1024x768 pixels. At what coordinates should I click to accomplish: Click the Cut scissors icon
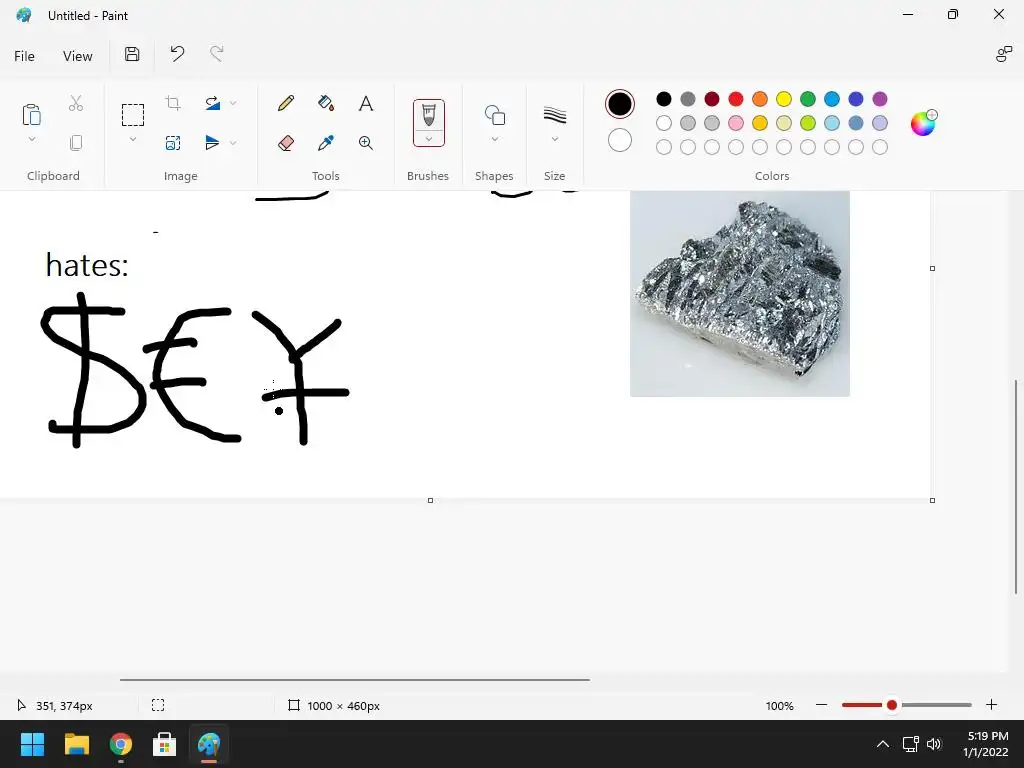76,103
